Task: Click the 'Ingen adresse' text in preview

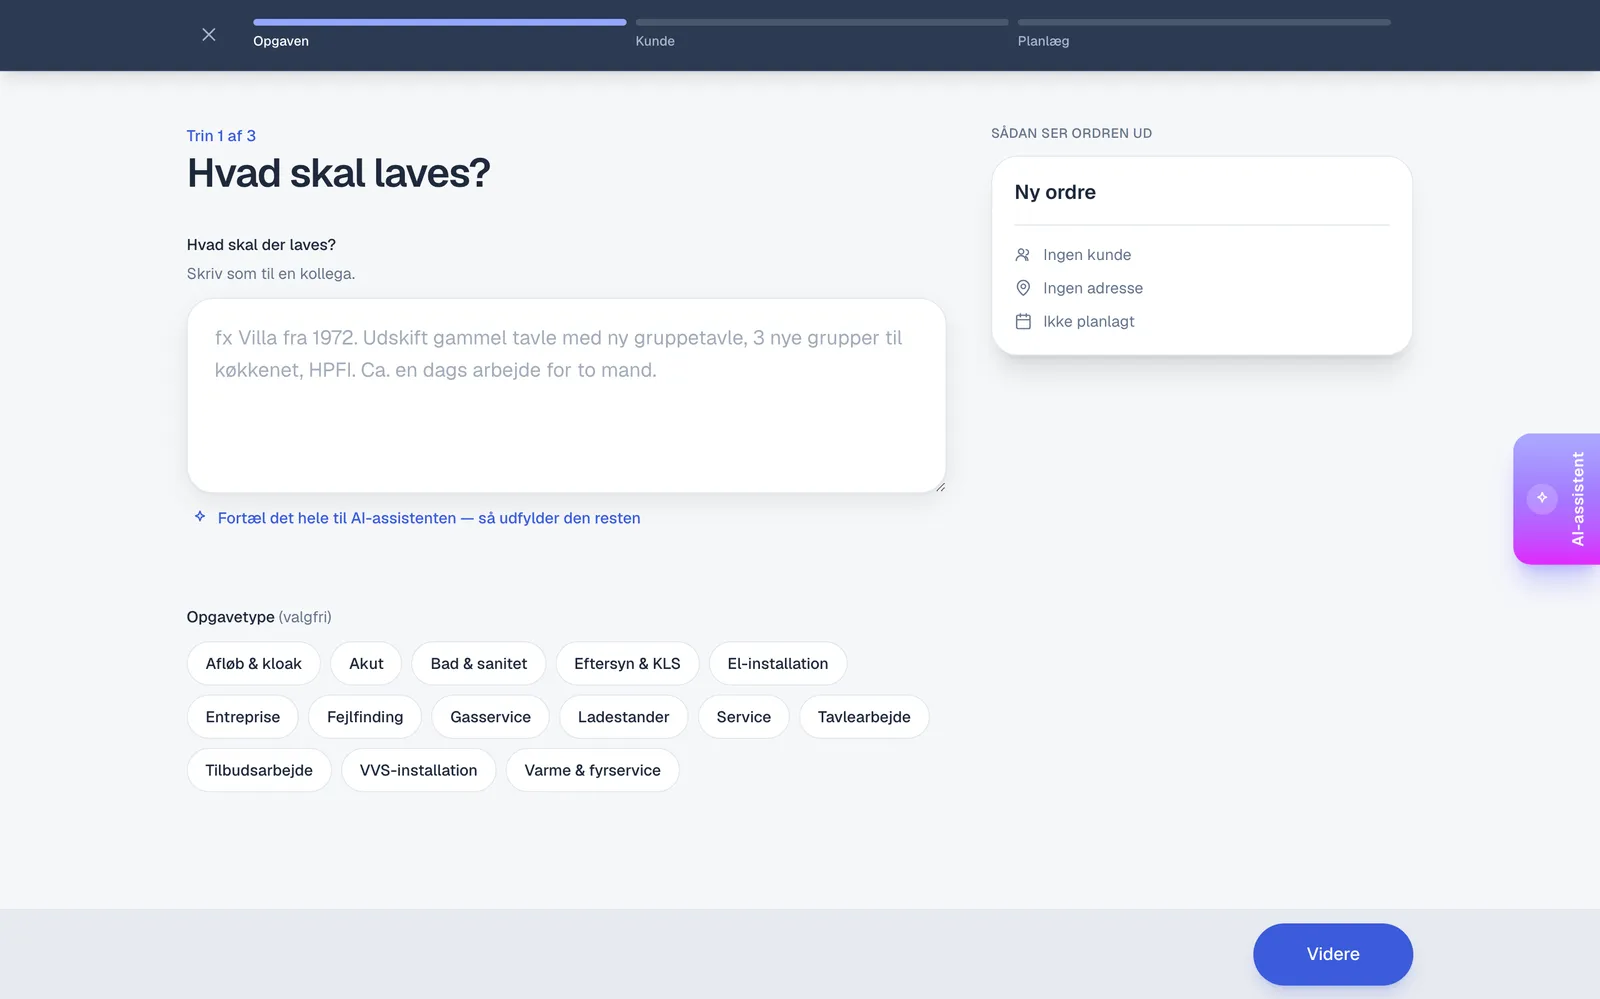Action: pos(1093,288)
